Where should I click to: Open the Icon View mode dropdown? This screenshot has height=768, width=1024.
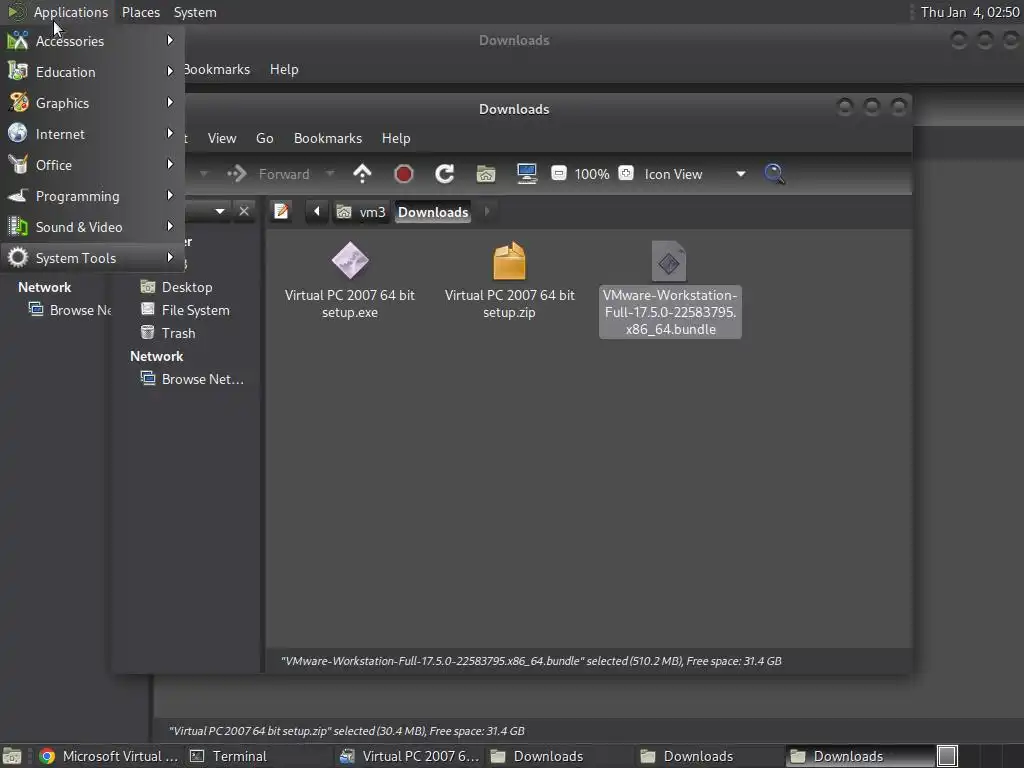(695, 174)
